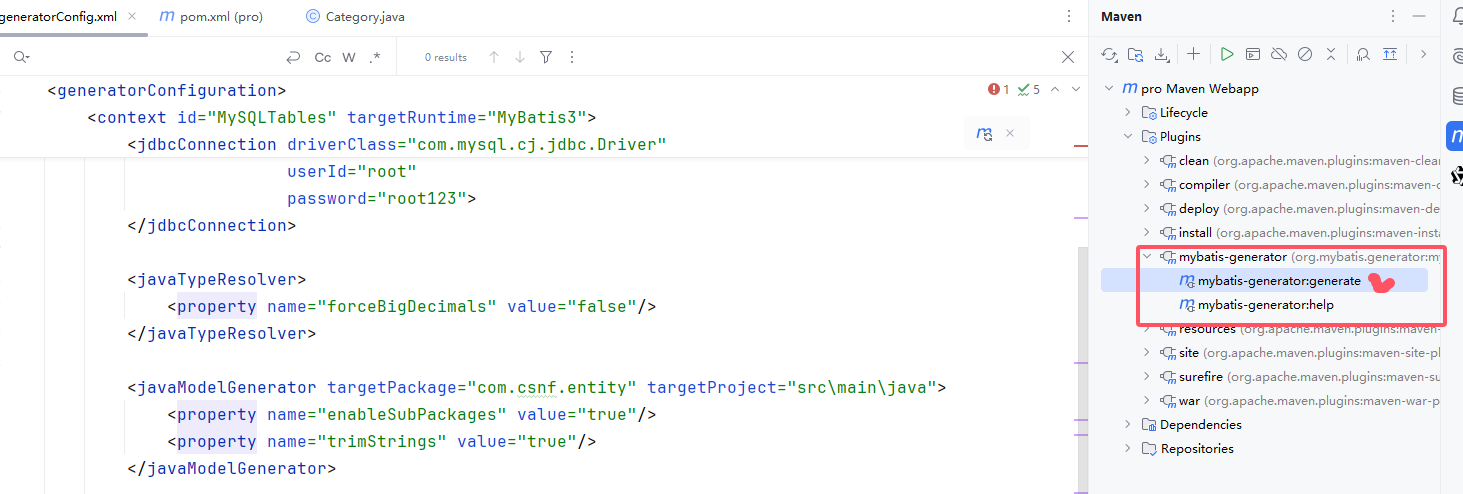1463x494 pixels.
Task: Click the password="root123" attribute text
Action: [x=377, y=199]
